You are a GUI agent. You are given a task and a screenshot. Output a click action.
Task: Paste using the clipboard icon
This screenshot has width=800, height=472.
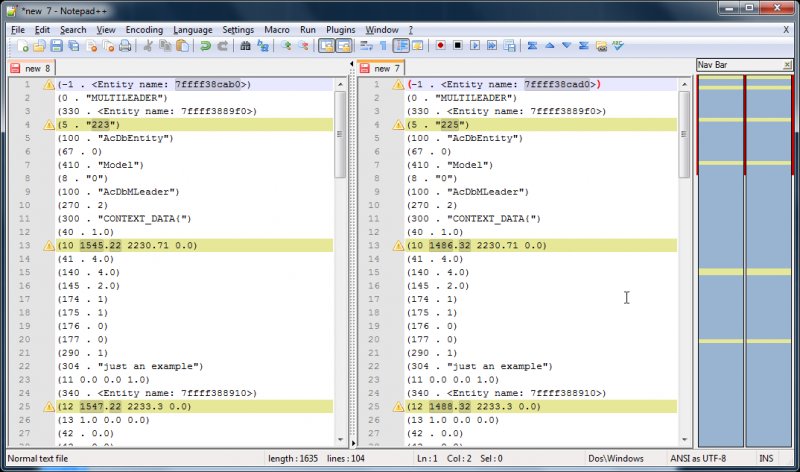point(183,46)
